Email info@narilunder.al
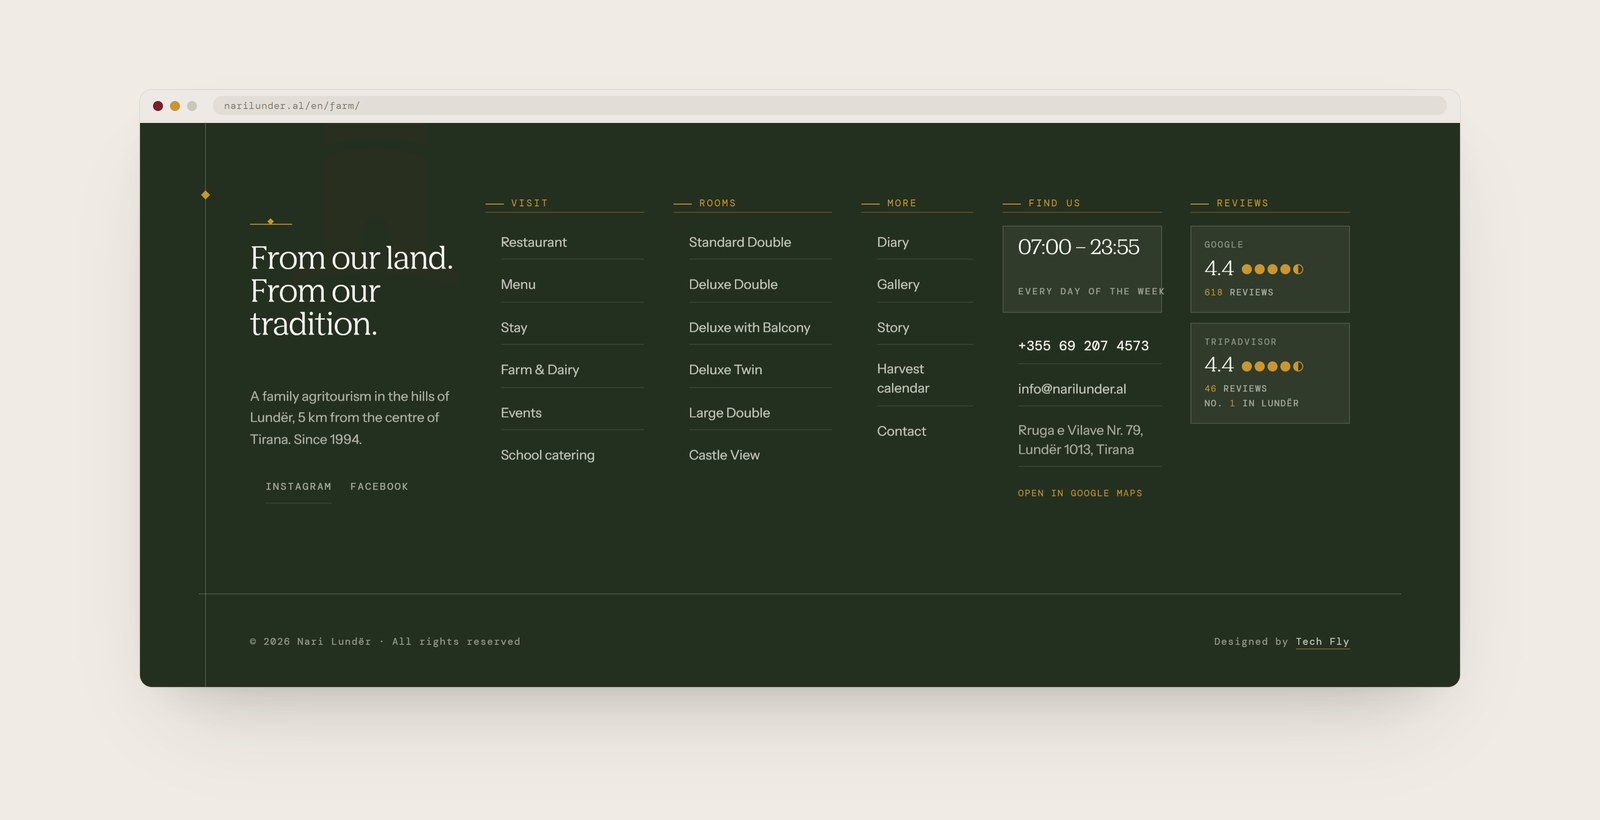Image resolution: width=1600 pixels, height=820 pixels. coord(1072,389)
